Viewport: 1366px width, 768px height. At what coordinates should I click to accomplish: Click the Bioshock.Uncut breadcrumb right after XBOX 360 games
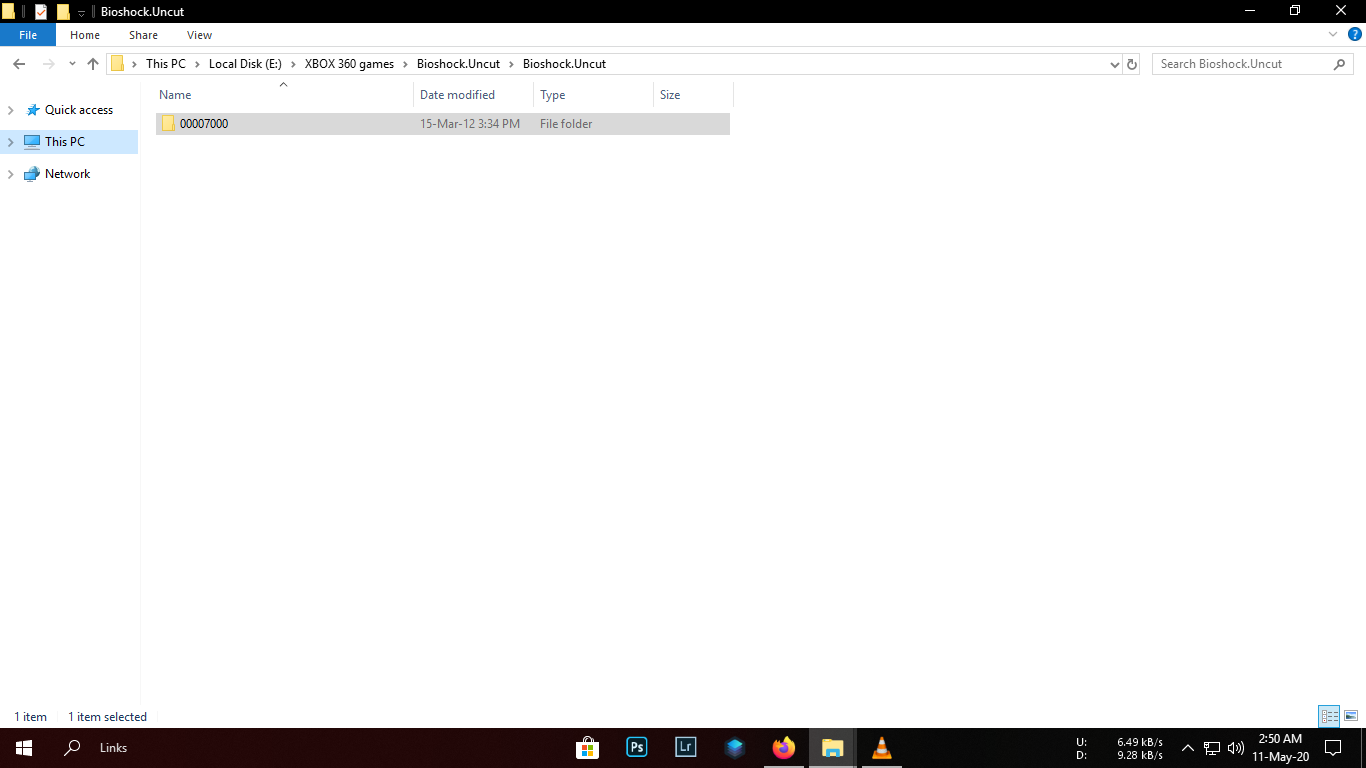click(x=458, y=64)
